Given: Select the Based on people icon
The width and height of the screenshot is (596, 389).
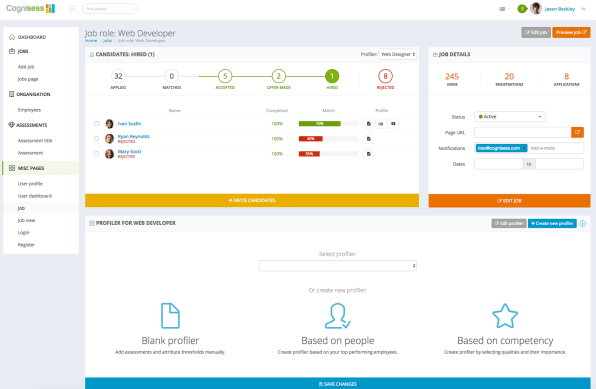Looking at the screenshot, I should [x=338, y=316].
